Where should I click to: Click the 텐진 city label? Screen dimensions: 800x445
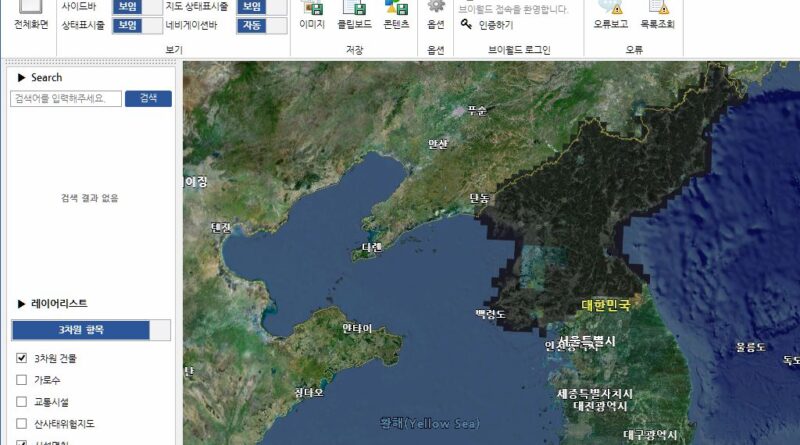click(x=221, y=228)
